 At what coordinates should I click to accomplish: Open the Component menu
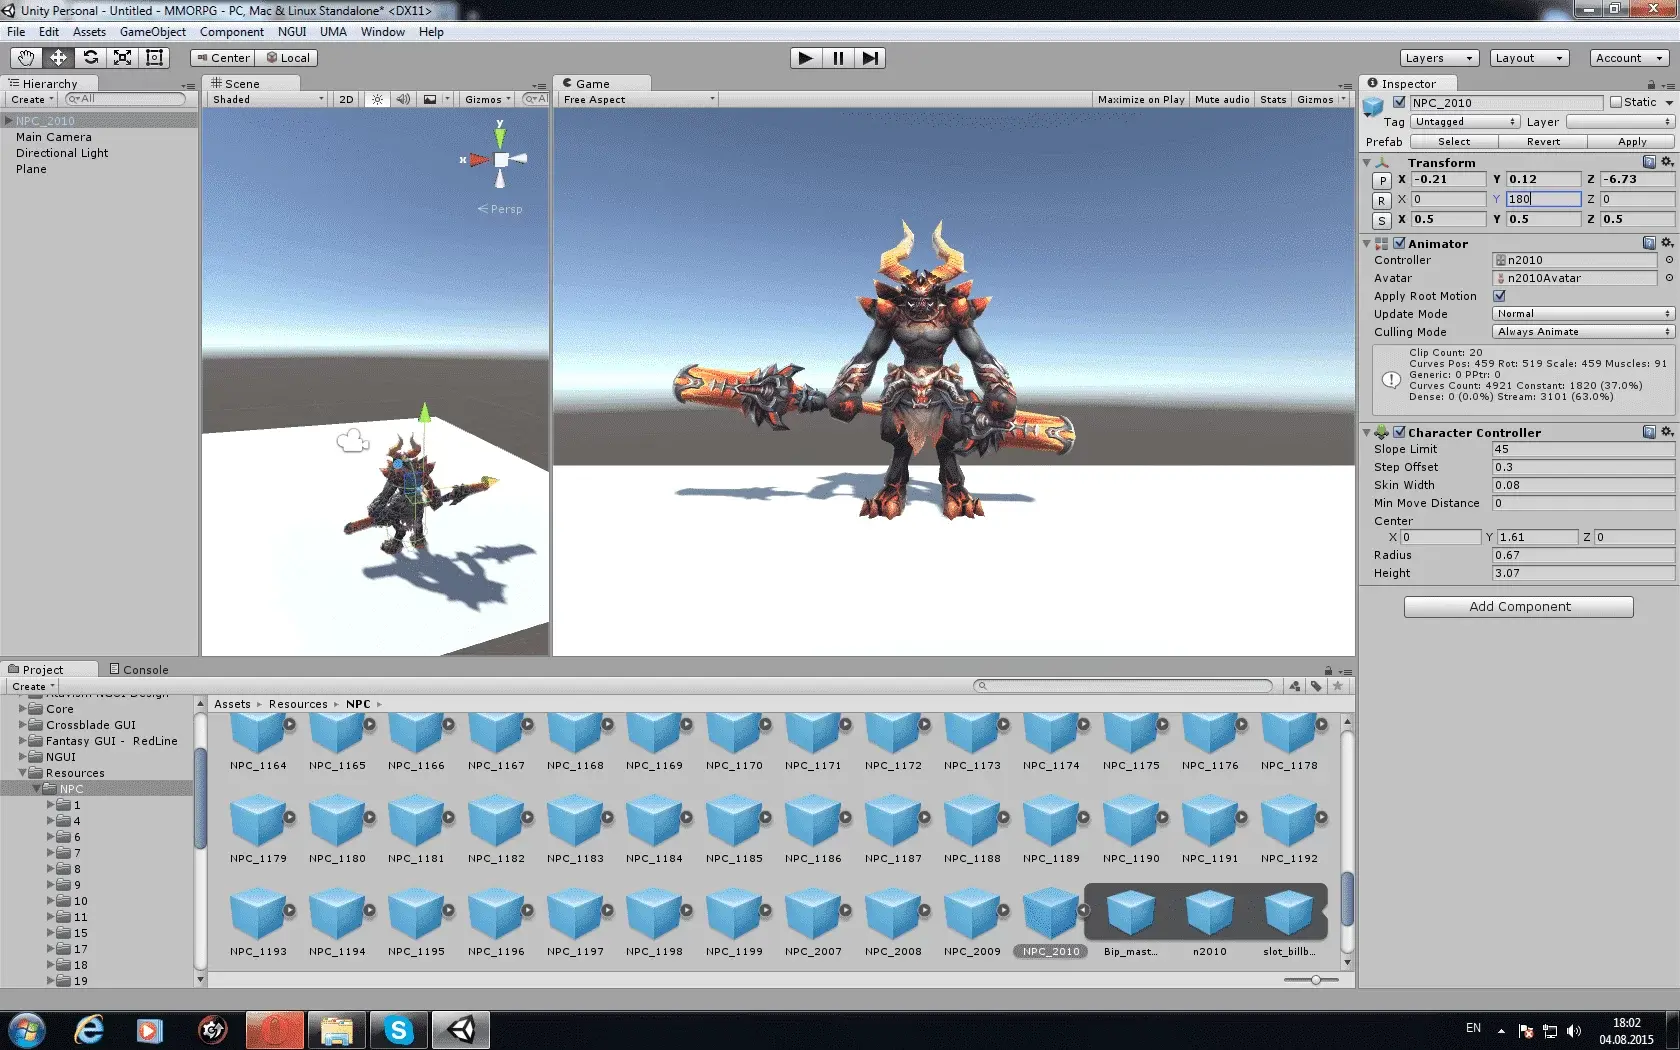point(231,32)
